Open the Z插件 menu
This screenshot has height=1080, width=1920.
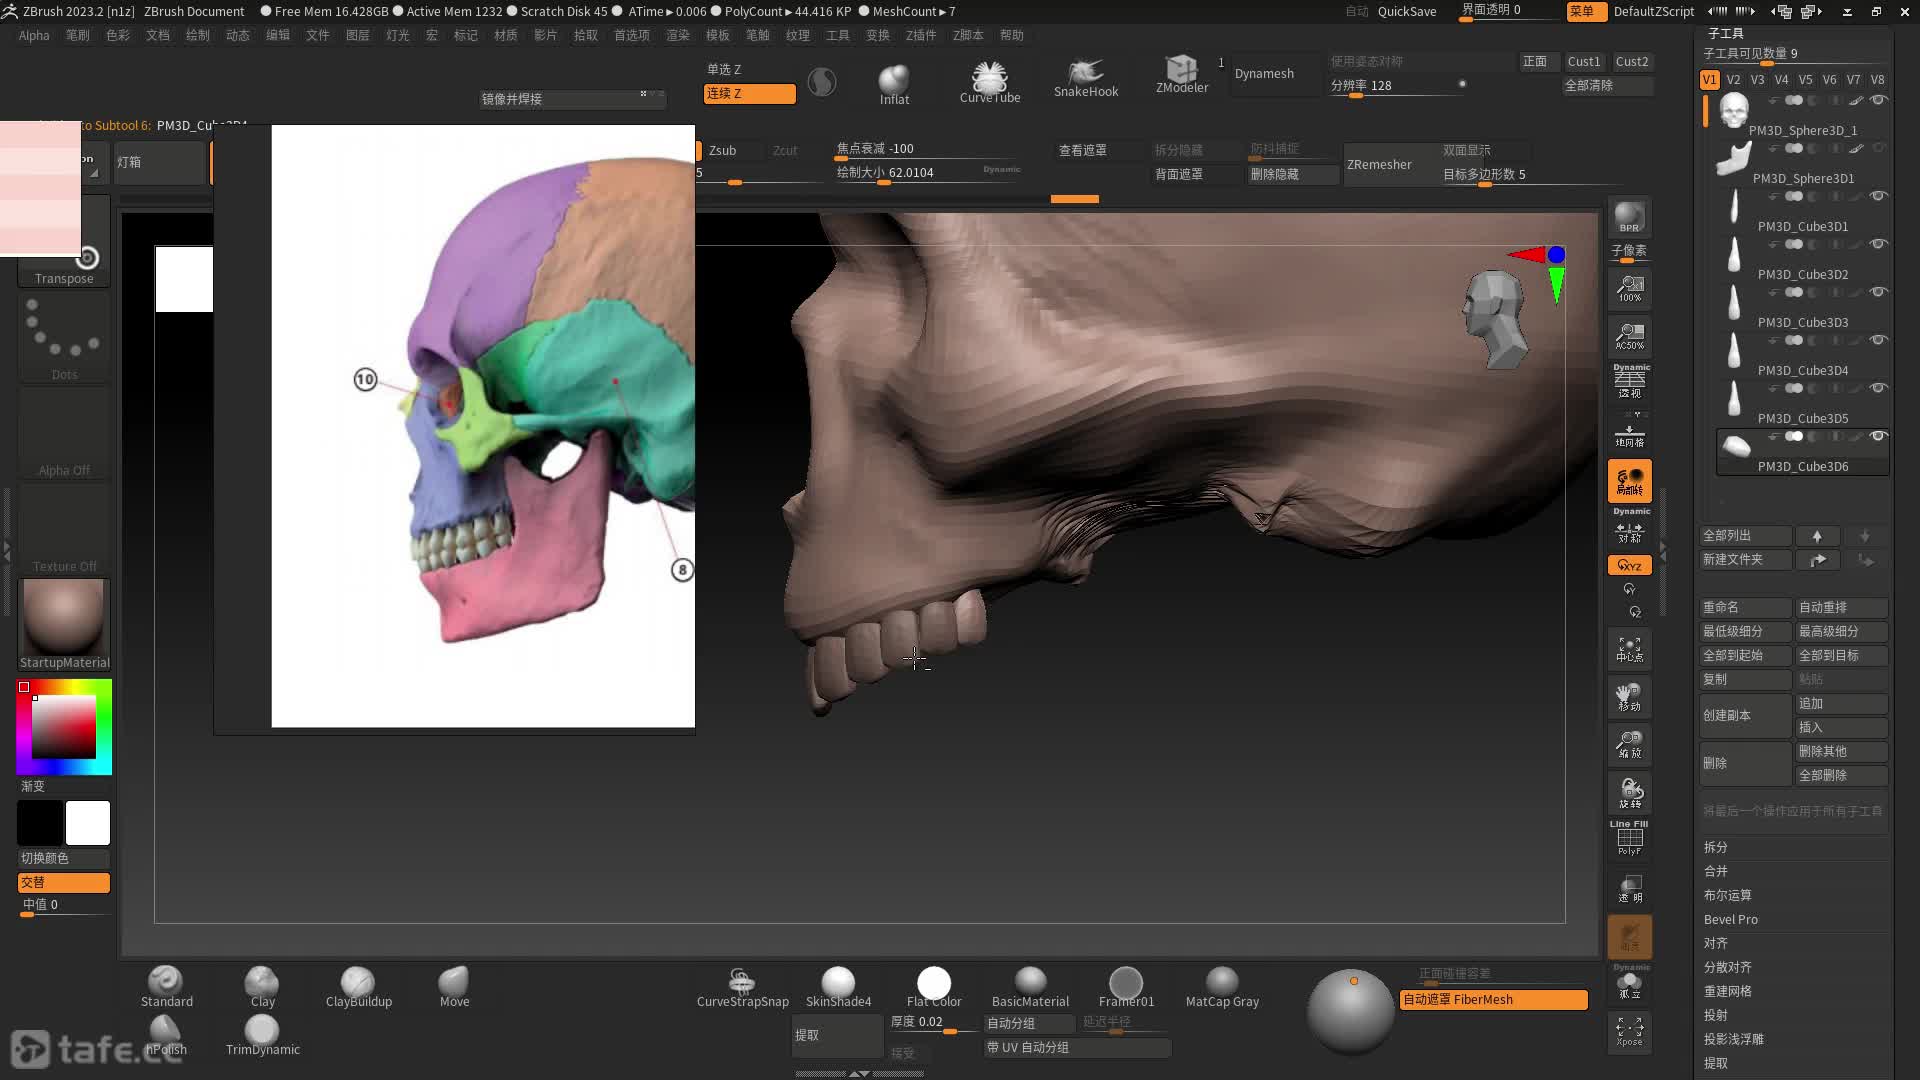(920, 35)
